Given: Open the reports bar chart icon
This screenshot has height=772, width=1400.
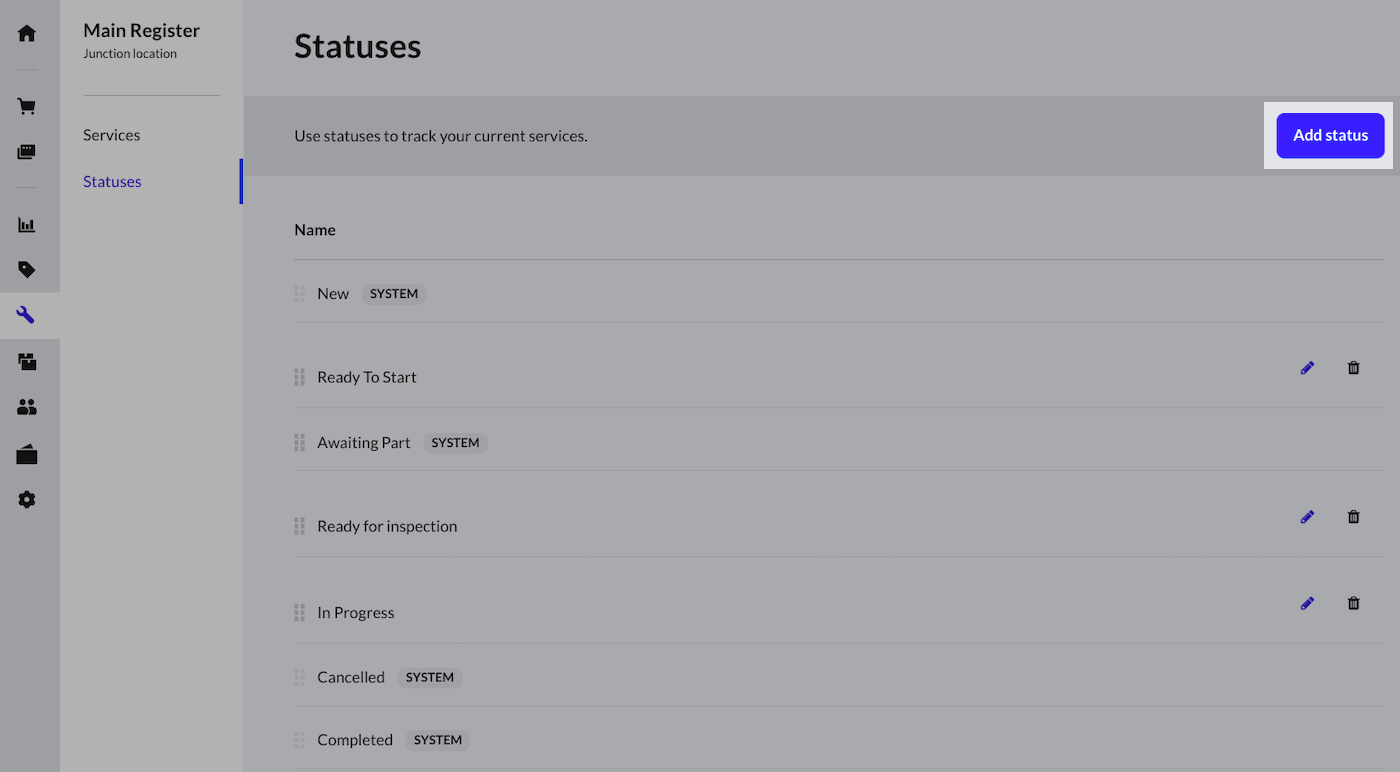Looking at the screenshot, I should pyautogui.click(x=27, y=225).
